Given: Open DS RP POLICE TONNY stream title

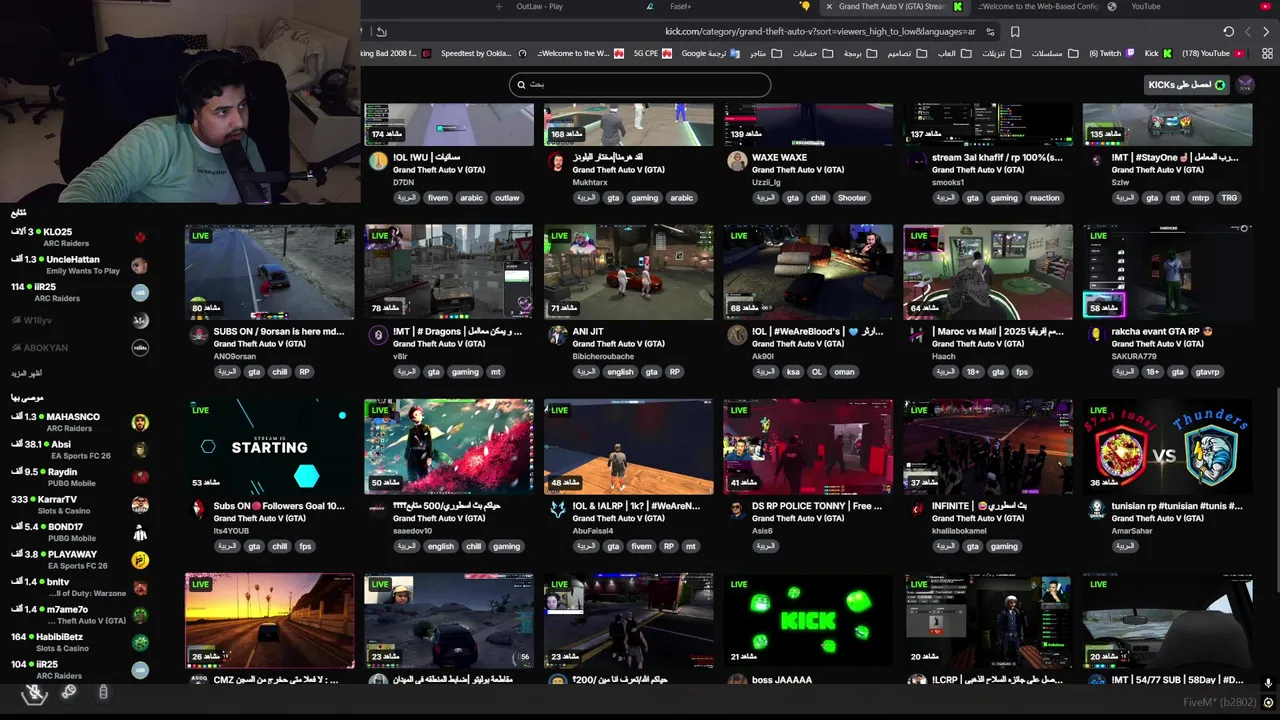Looking at the screenshot, I should click(x=817, y=506).
